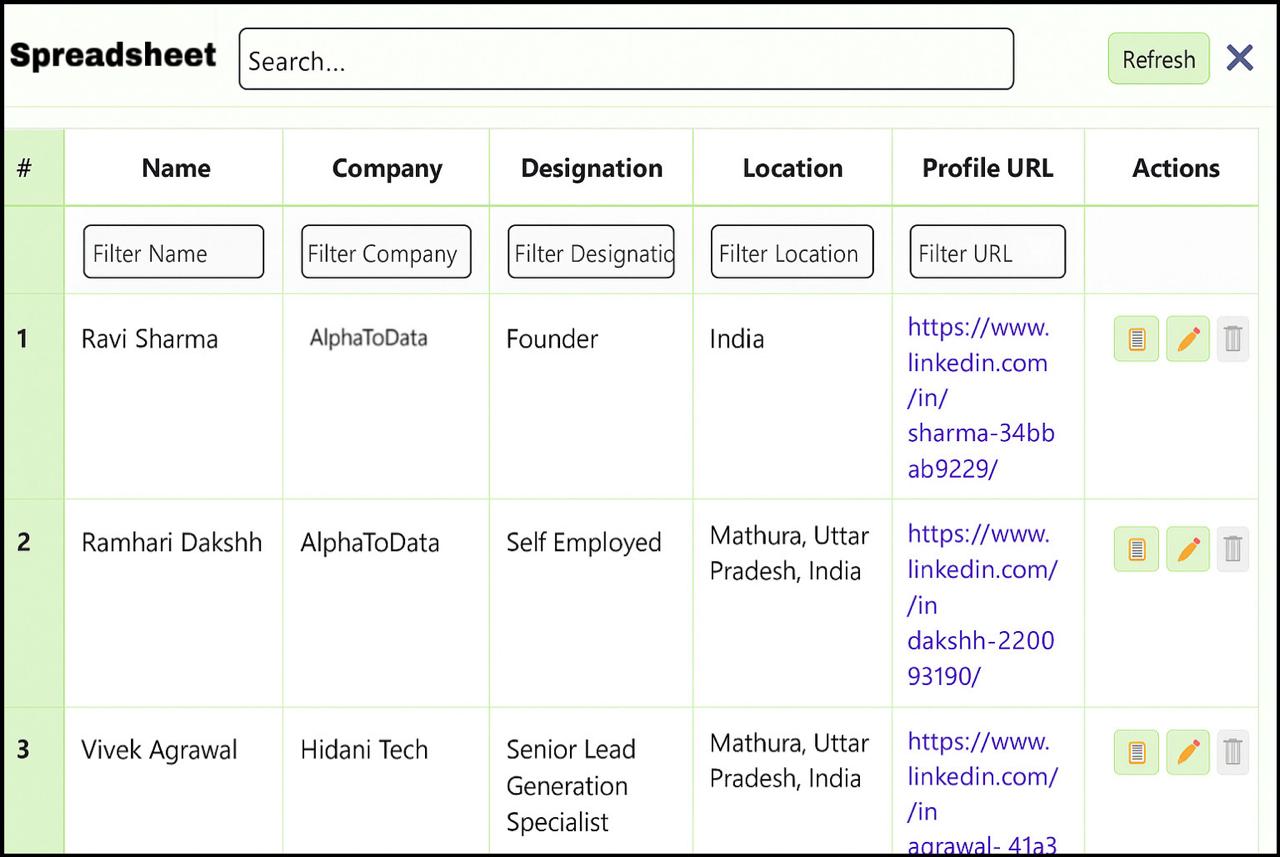Viewport: 1280px width, 857px height.
Task: Copy the Vivek Agrawal row
Action: (x=1136, y=752)
